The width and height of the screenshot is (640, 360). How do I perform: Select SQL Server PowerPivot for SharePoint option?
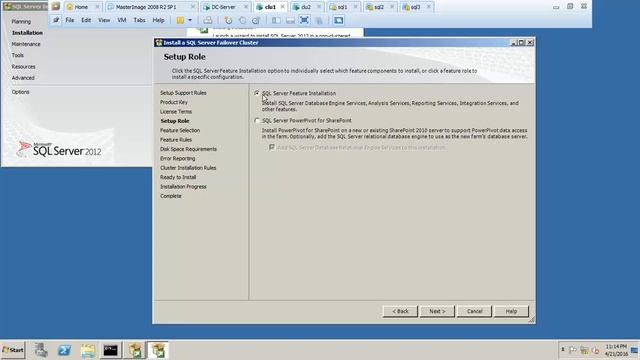point(257,120)
